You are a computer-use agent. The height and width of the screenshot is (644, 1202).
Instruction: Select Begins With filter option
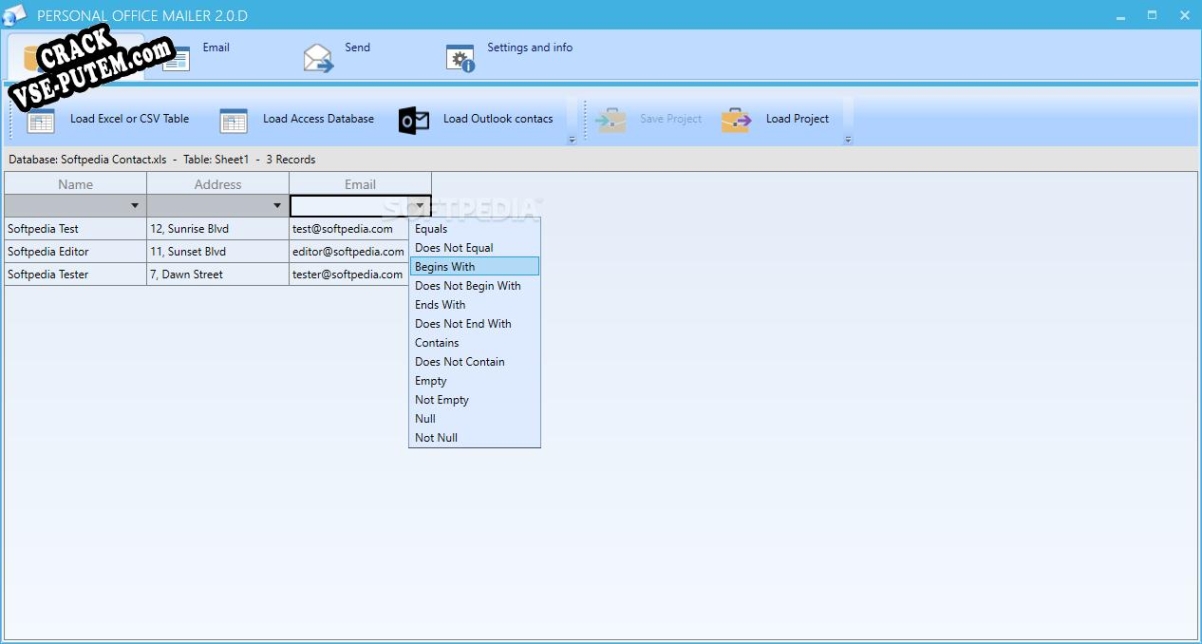click(x=475, y=267)
